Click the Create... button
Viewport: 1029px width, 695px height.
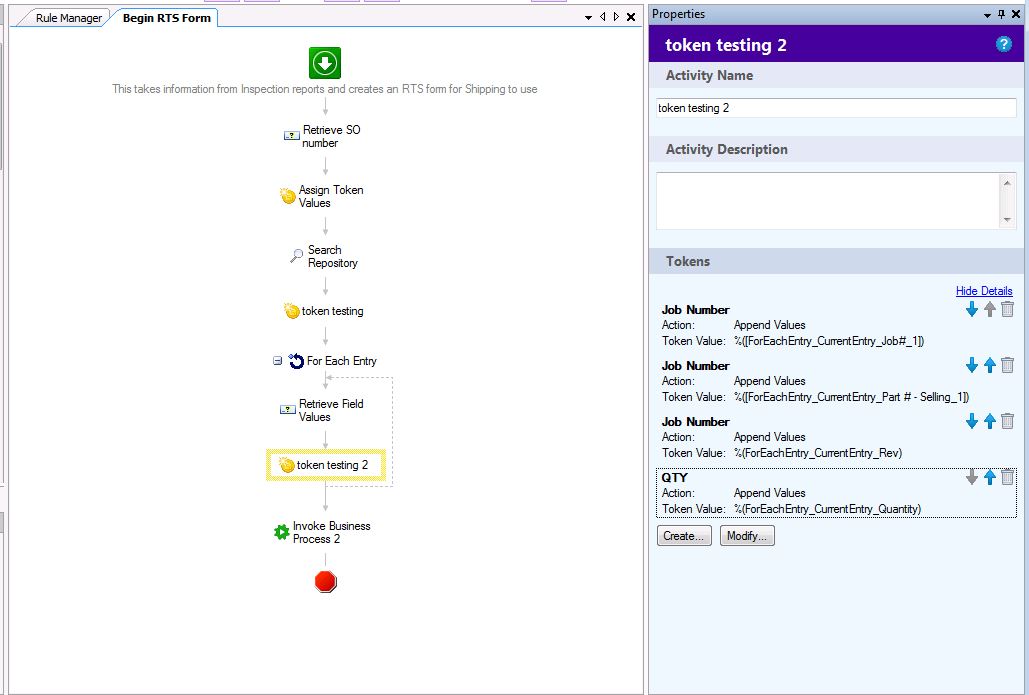(x=684, y=536)
